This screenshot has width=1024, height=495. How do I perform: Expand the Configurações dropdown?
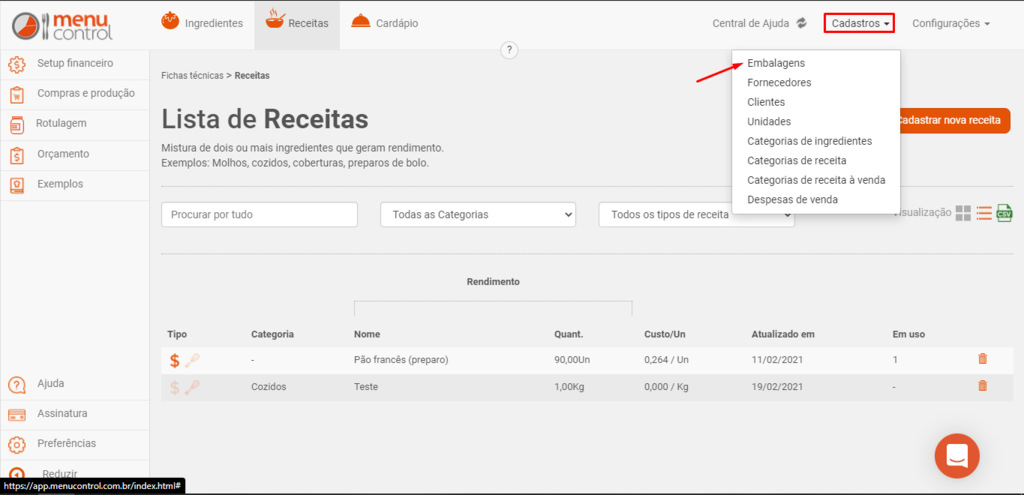click(951, 24)
